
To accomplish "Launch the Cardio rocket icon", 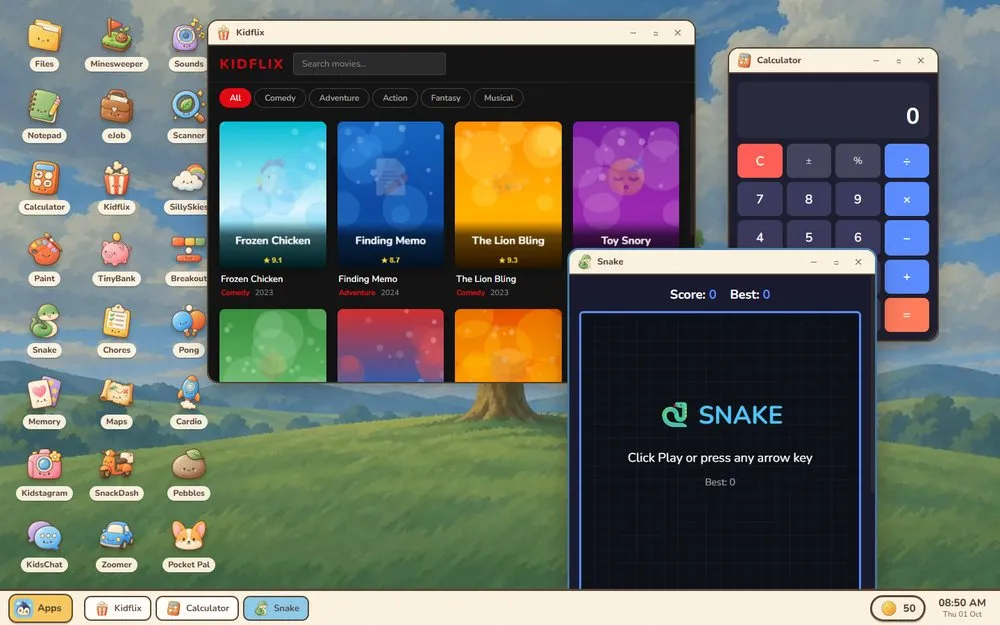I will point(189,401).
